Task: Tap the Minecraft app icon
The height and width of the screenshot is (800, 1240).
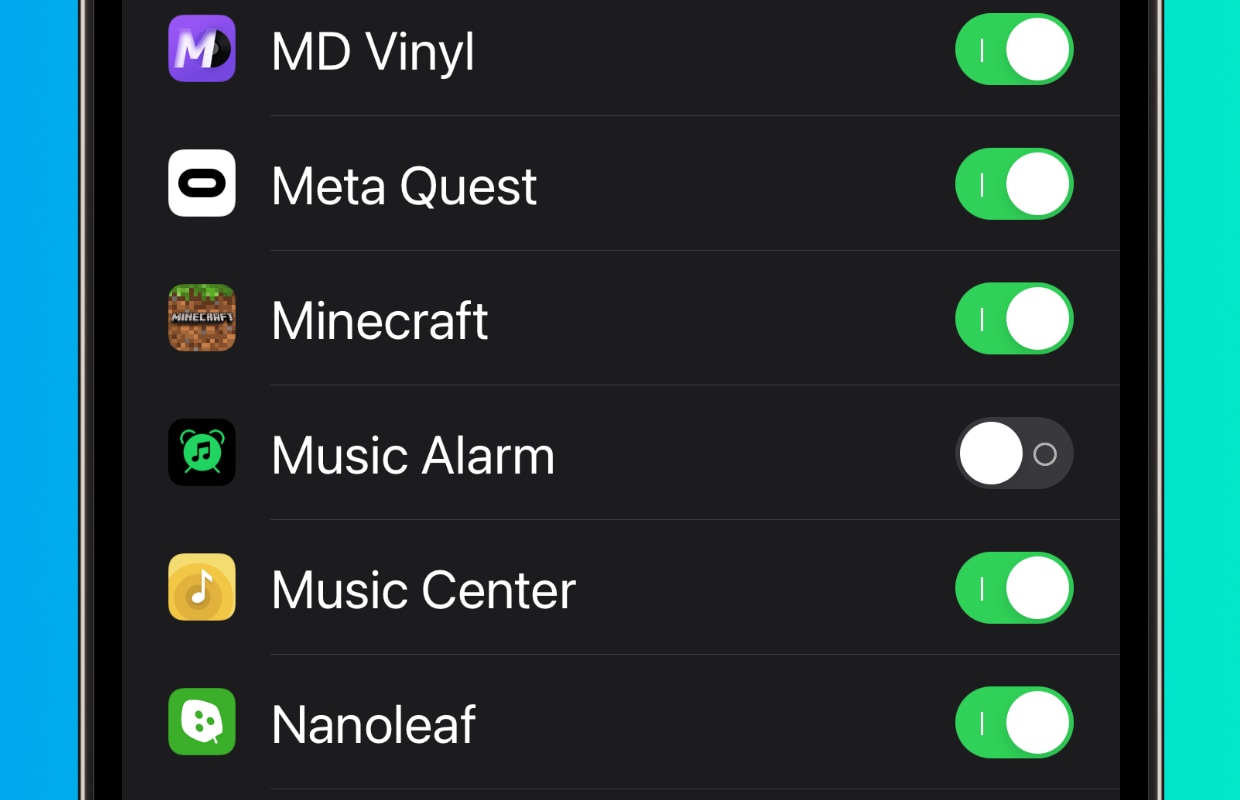Action: coord(202,318)
